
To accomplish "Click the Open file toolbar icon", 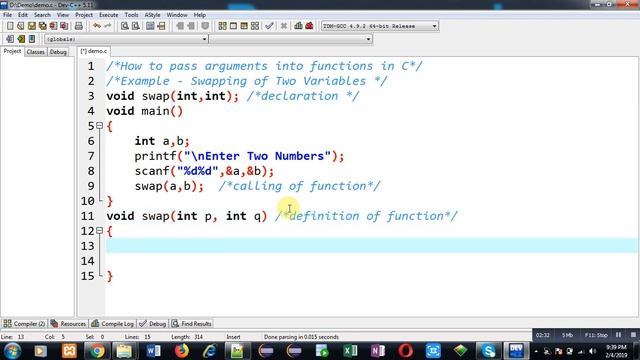I will 21,26.
